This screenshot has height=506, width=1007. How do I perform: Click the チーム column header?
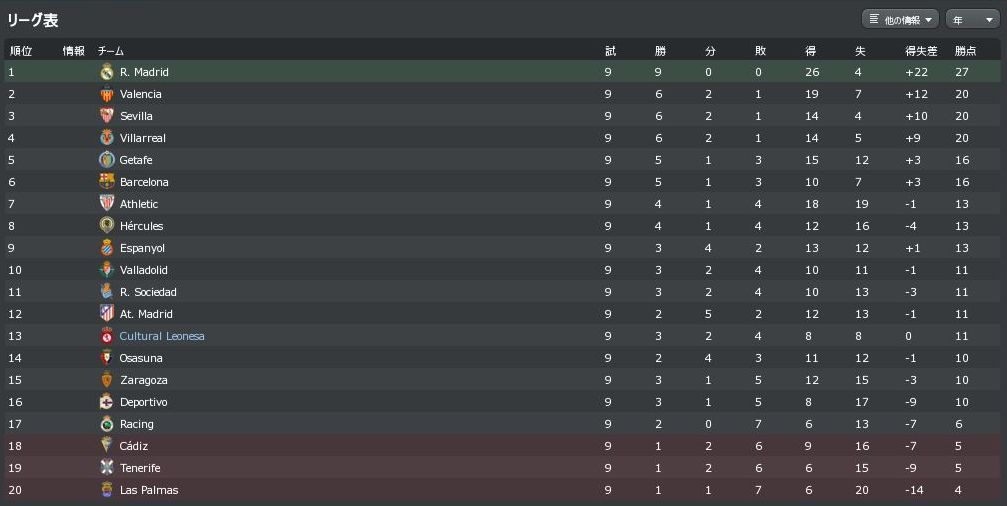coord(111,50)
